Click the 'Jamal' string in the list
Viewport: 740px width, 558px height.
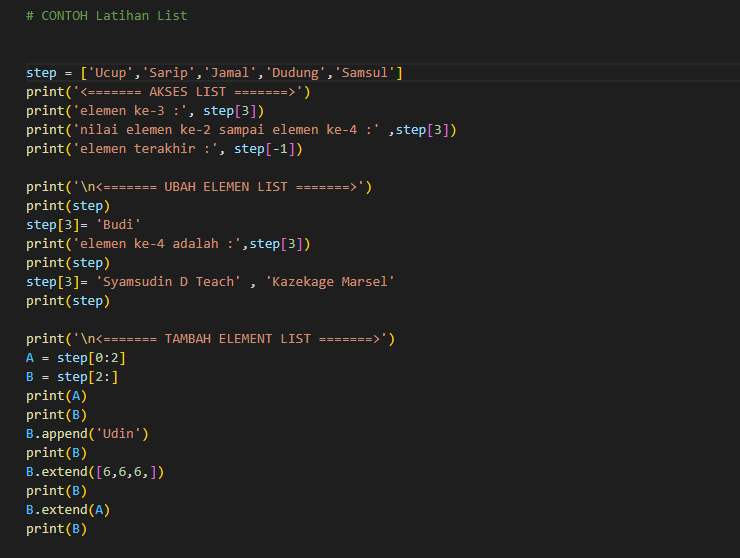[230, 73]
